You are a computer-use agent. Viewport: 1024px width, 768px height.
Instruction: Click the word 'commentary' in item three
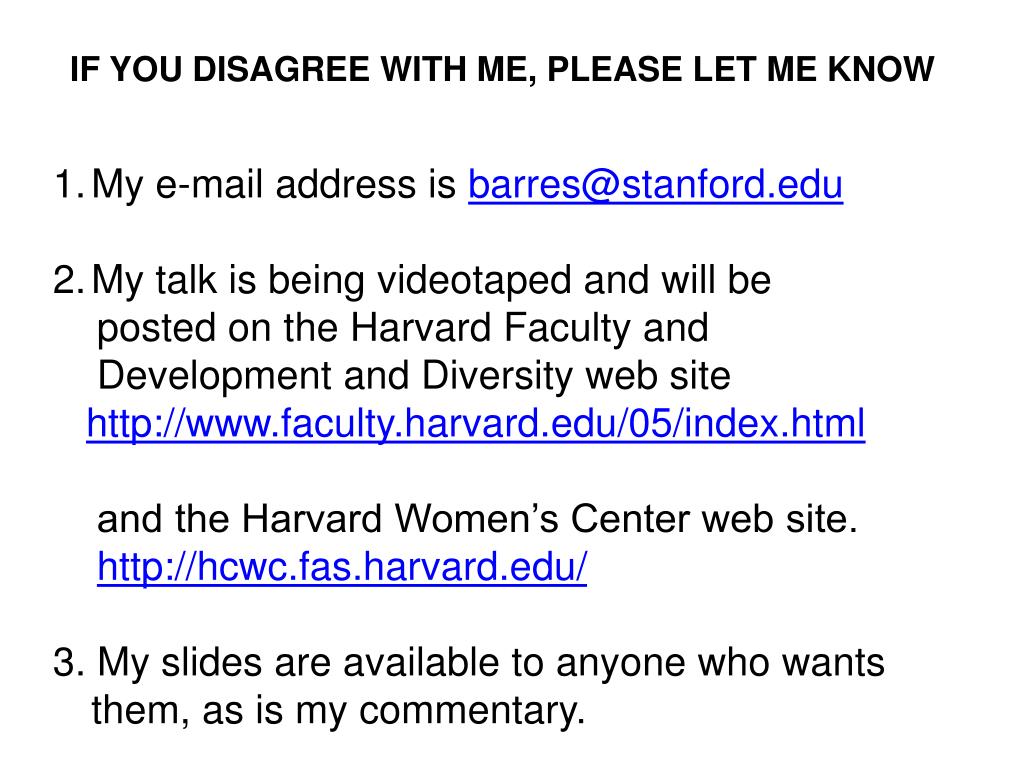coord(468,712)
